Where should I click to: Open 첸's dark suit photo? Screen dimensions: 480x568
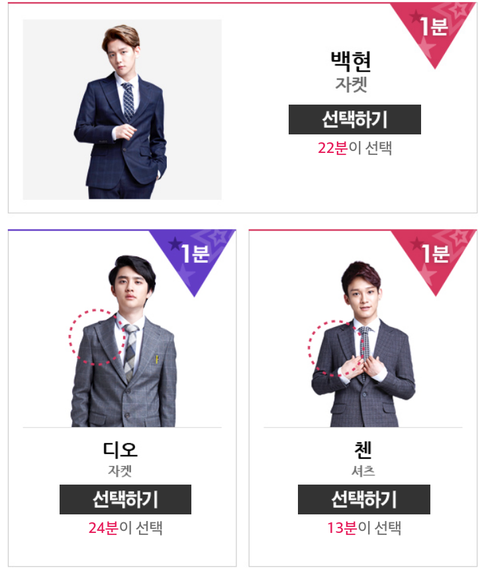coord(362,343)
